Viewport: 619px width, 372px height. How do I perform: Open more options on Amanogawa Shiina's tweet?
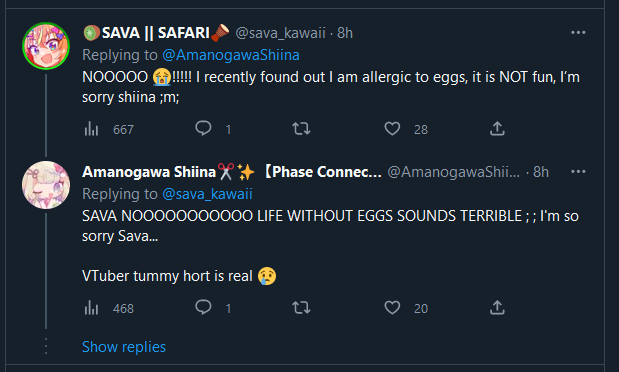578,171
